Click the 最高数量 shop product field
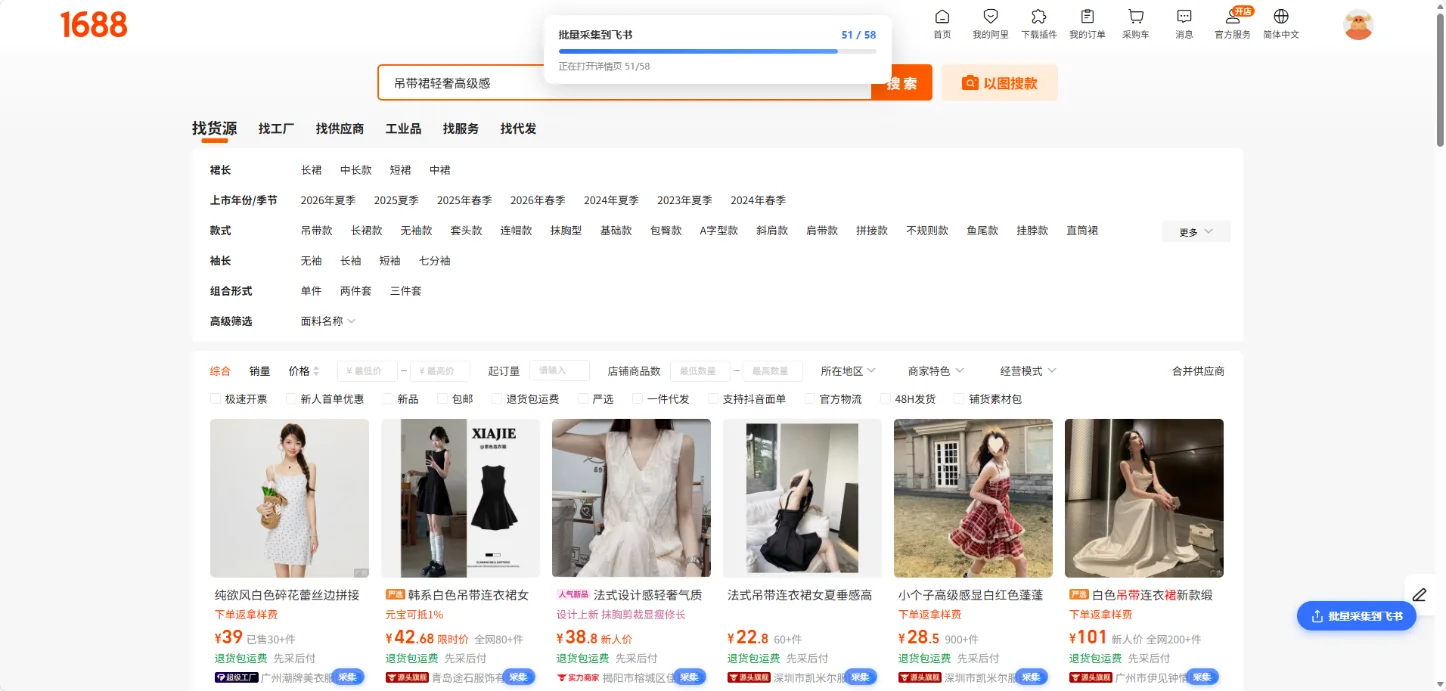The height and width of the screenshot is (691, 1446). click(772, 371)
